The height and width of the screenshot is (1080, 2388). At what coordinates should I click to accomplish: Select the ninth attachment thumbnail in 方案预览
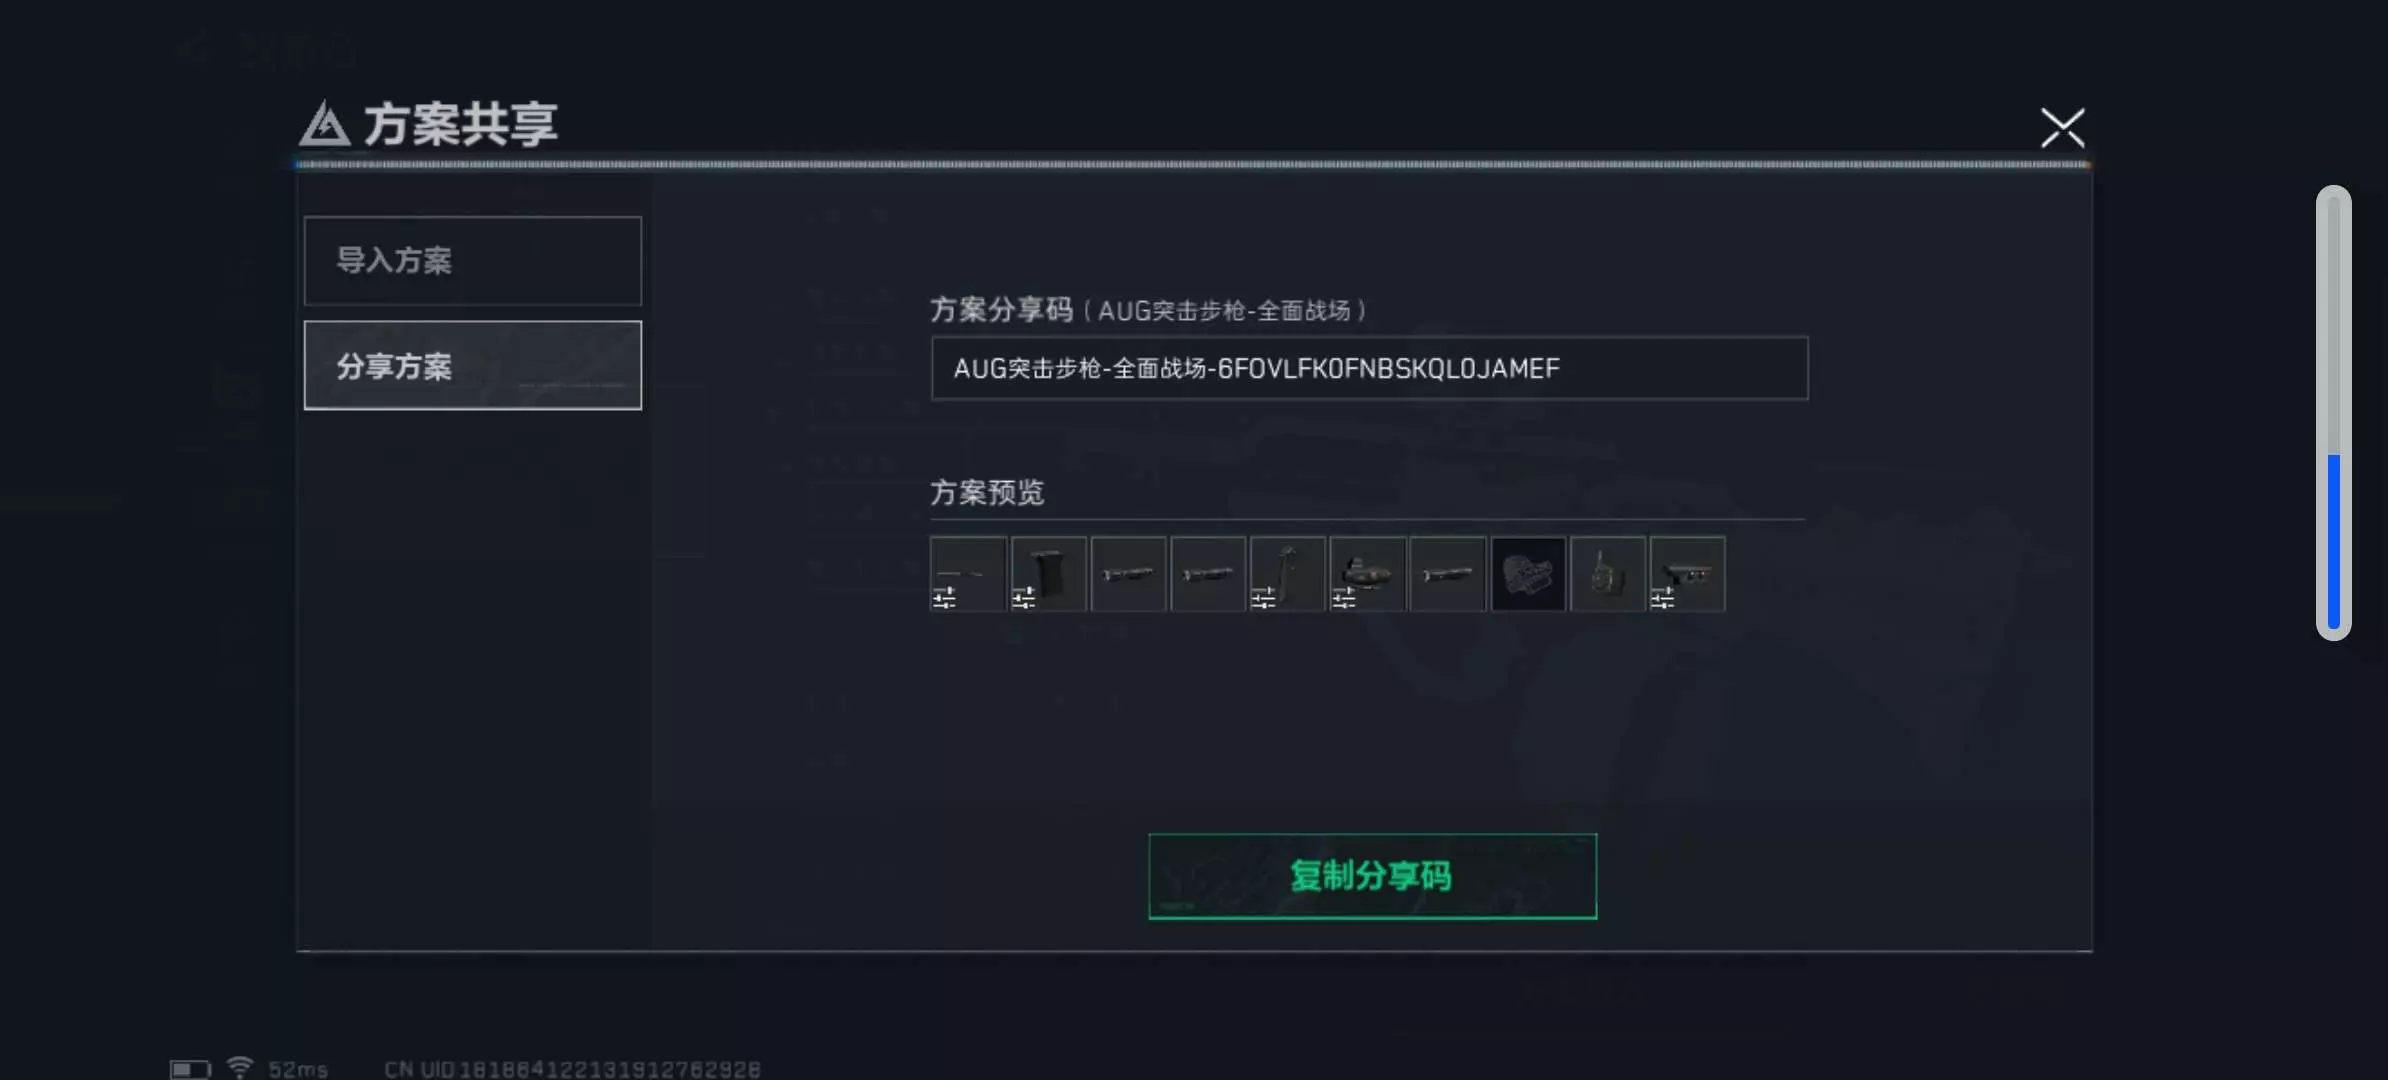(x=1607, y=573)
